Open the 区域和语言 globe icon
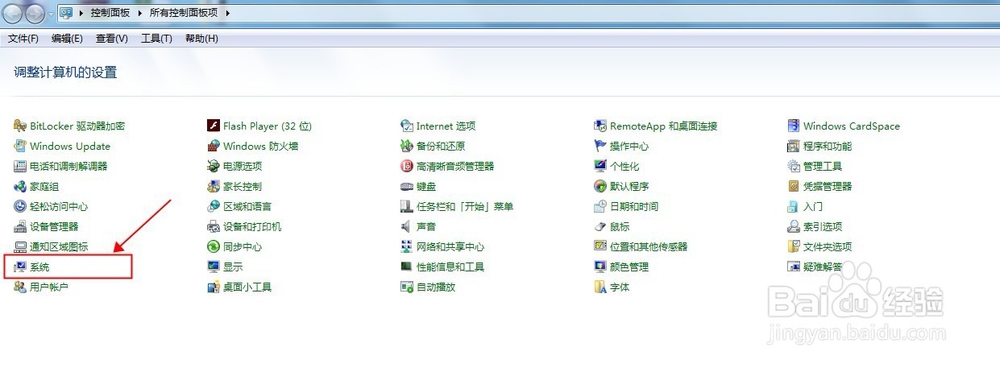The image size is (1000, 368). (214, 207)
